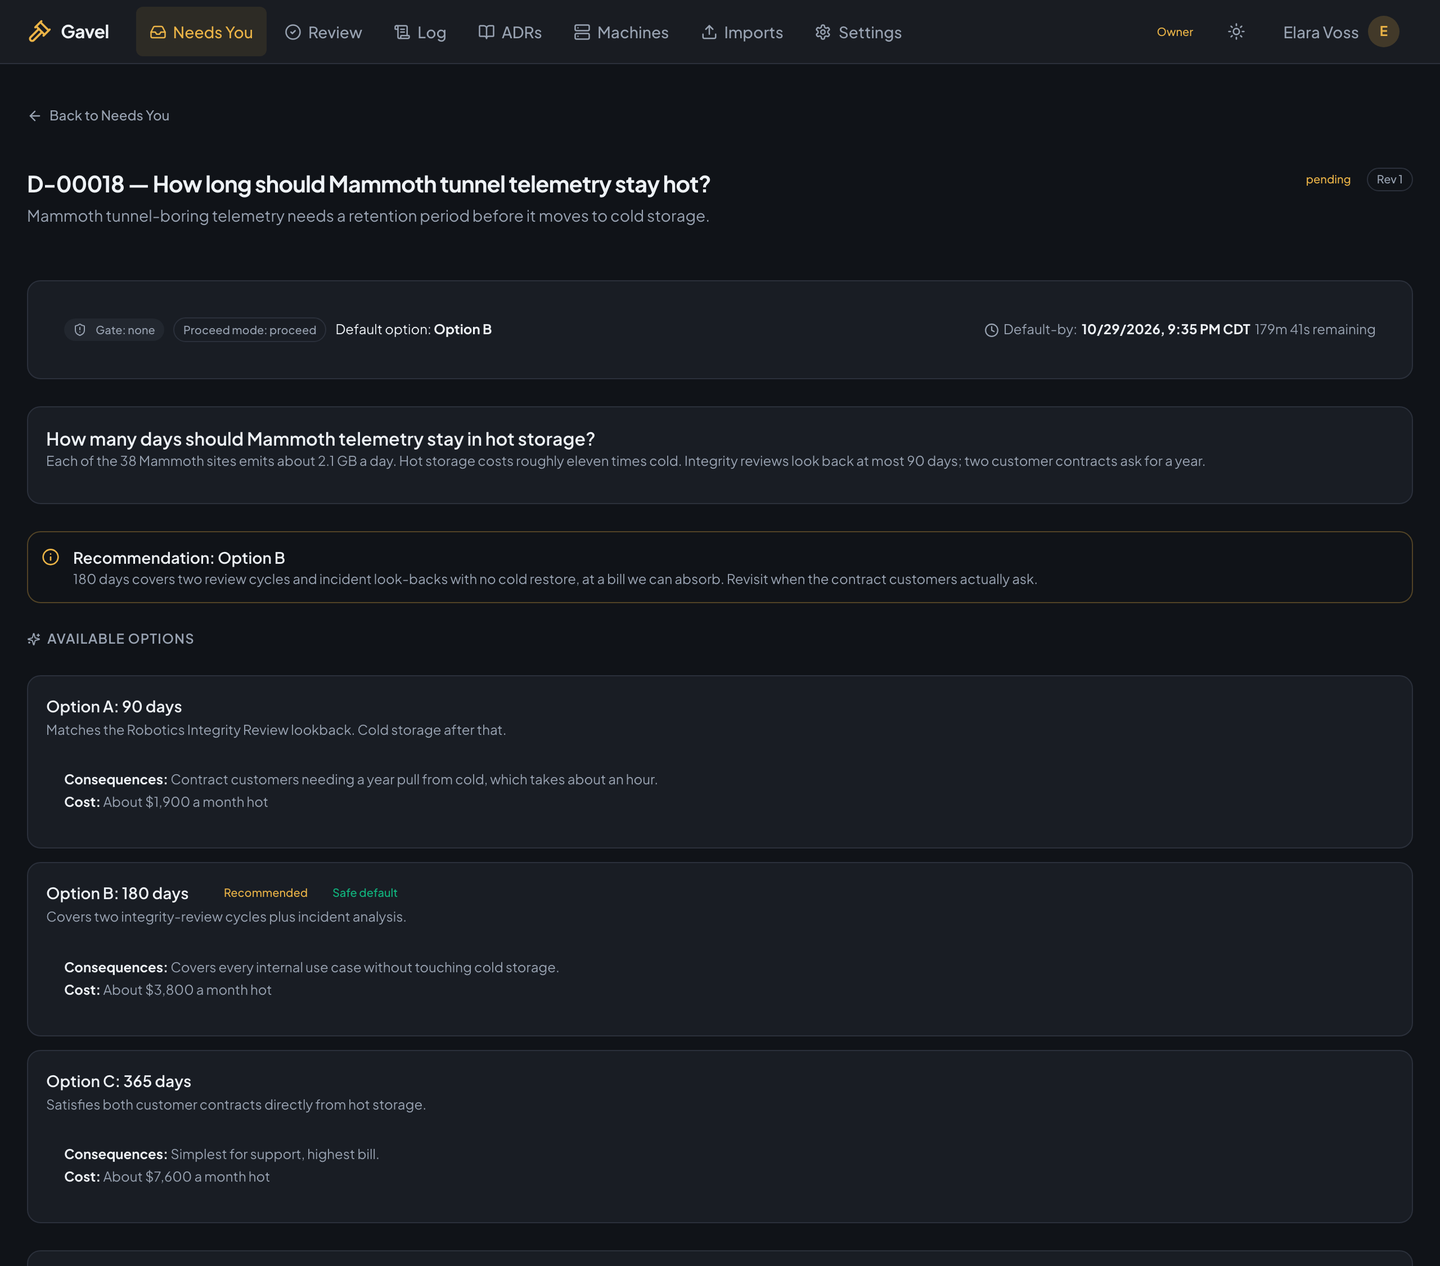
Task: Click the info icon beside Recommendation
Action: click(51, 558)
